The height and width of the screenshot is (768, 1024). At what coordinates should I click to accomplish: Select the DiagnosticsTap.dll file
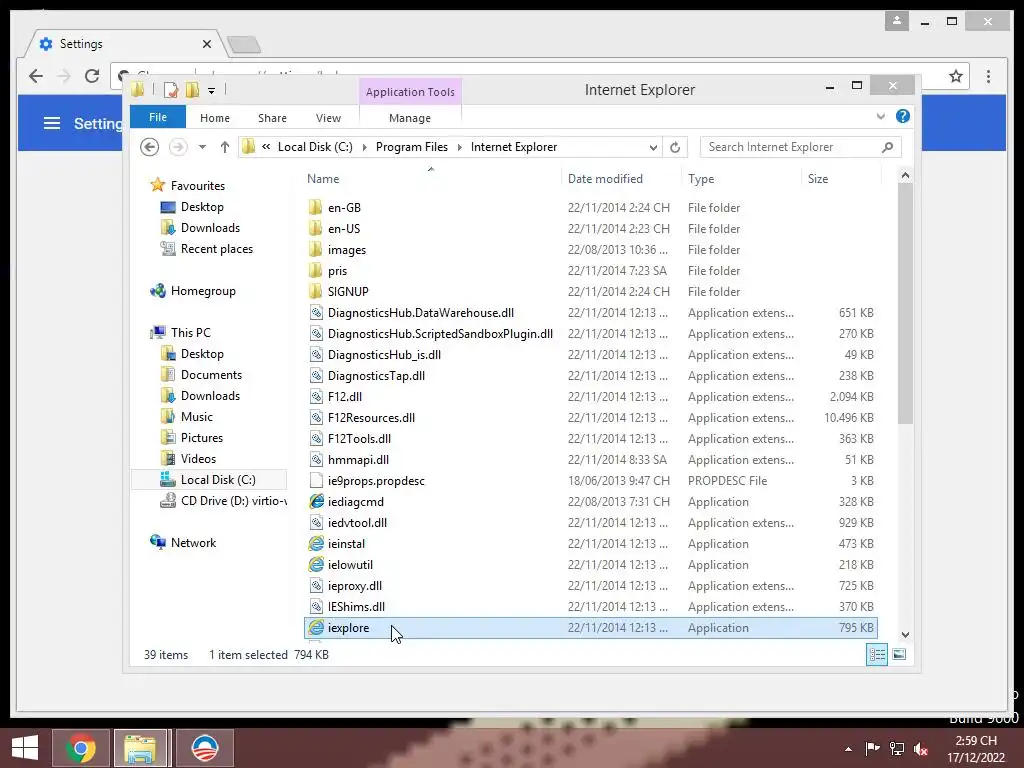(376, 376)
